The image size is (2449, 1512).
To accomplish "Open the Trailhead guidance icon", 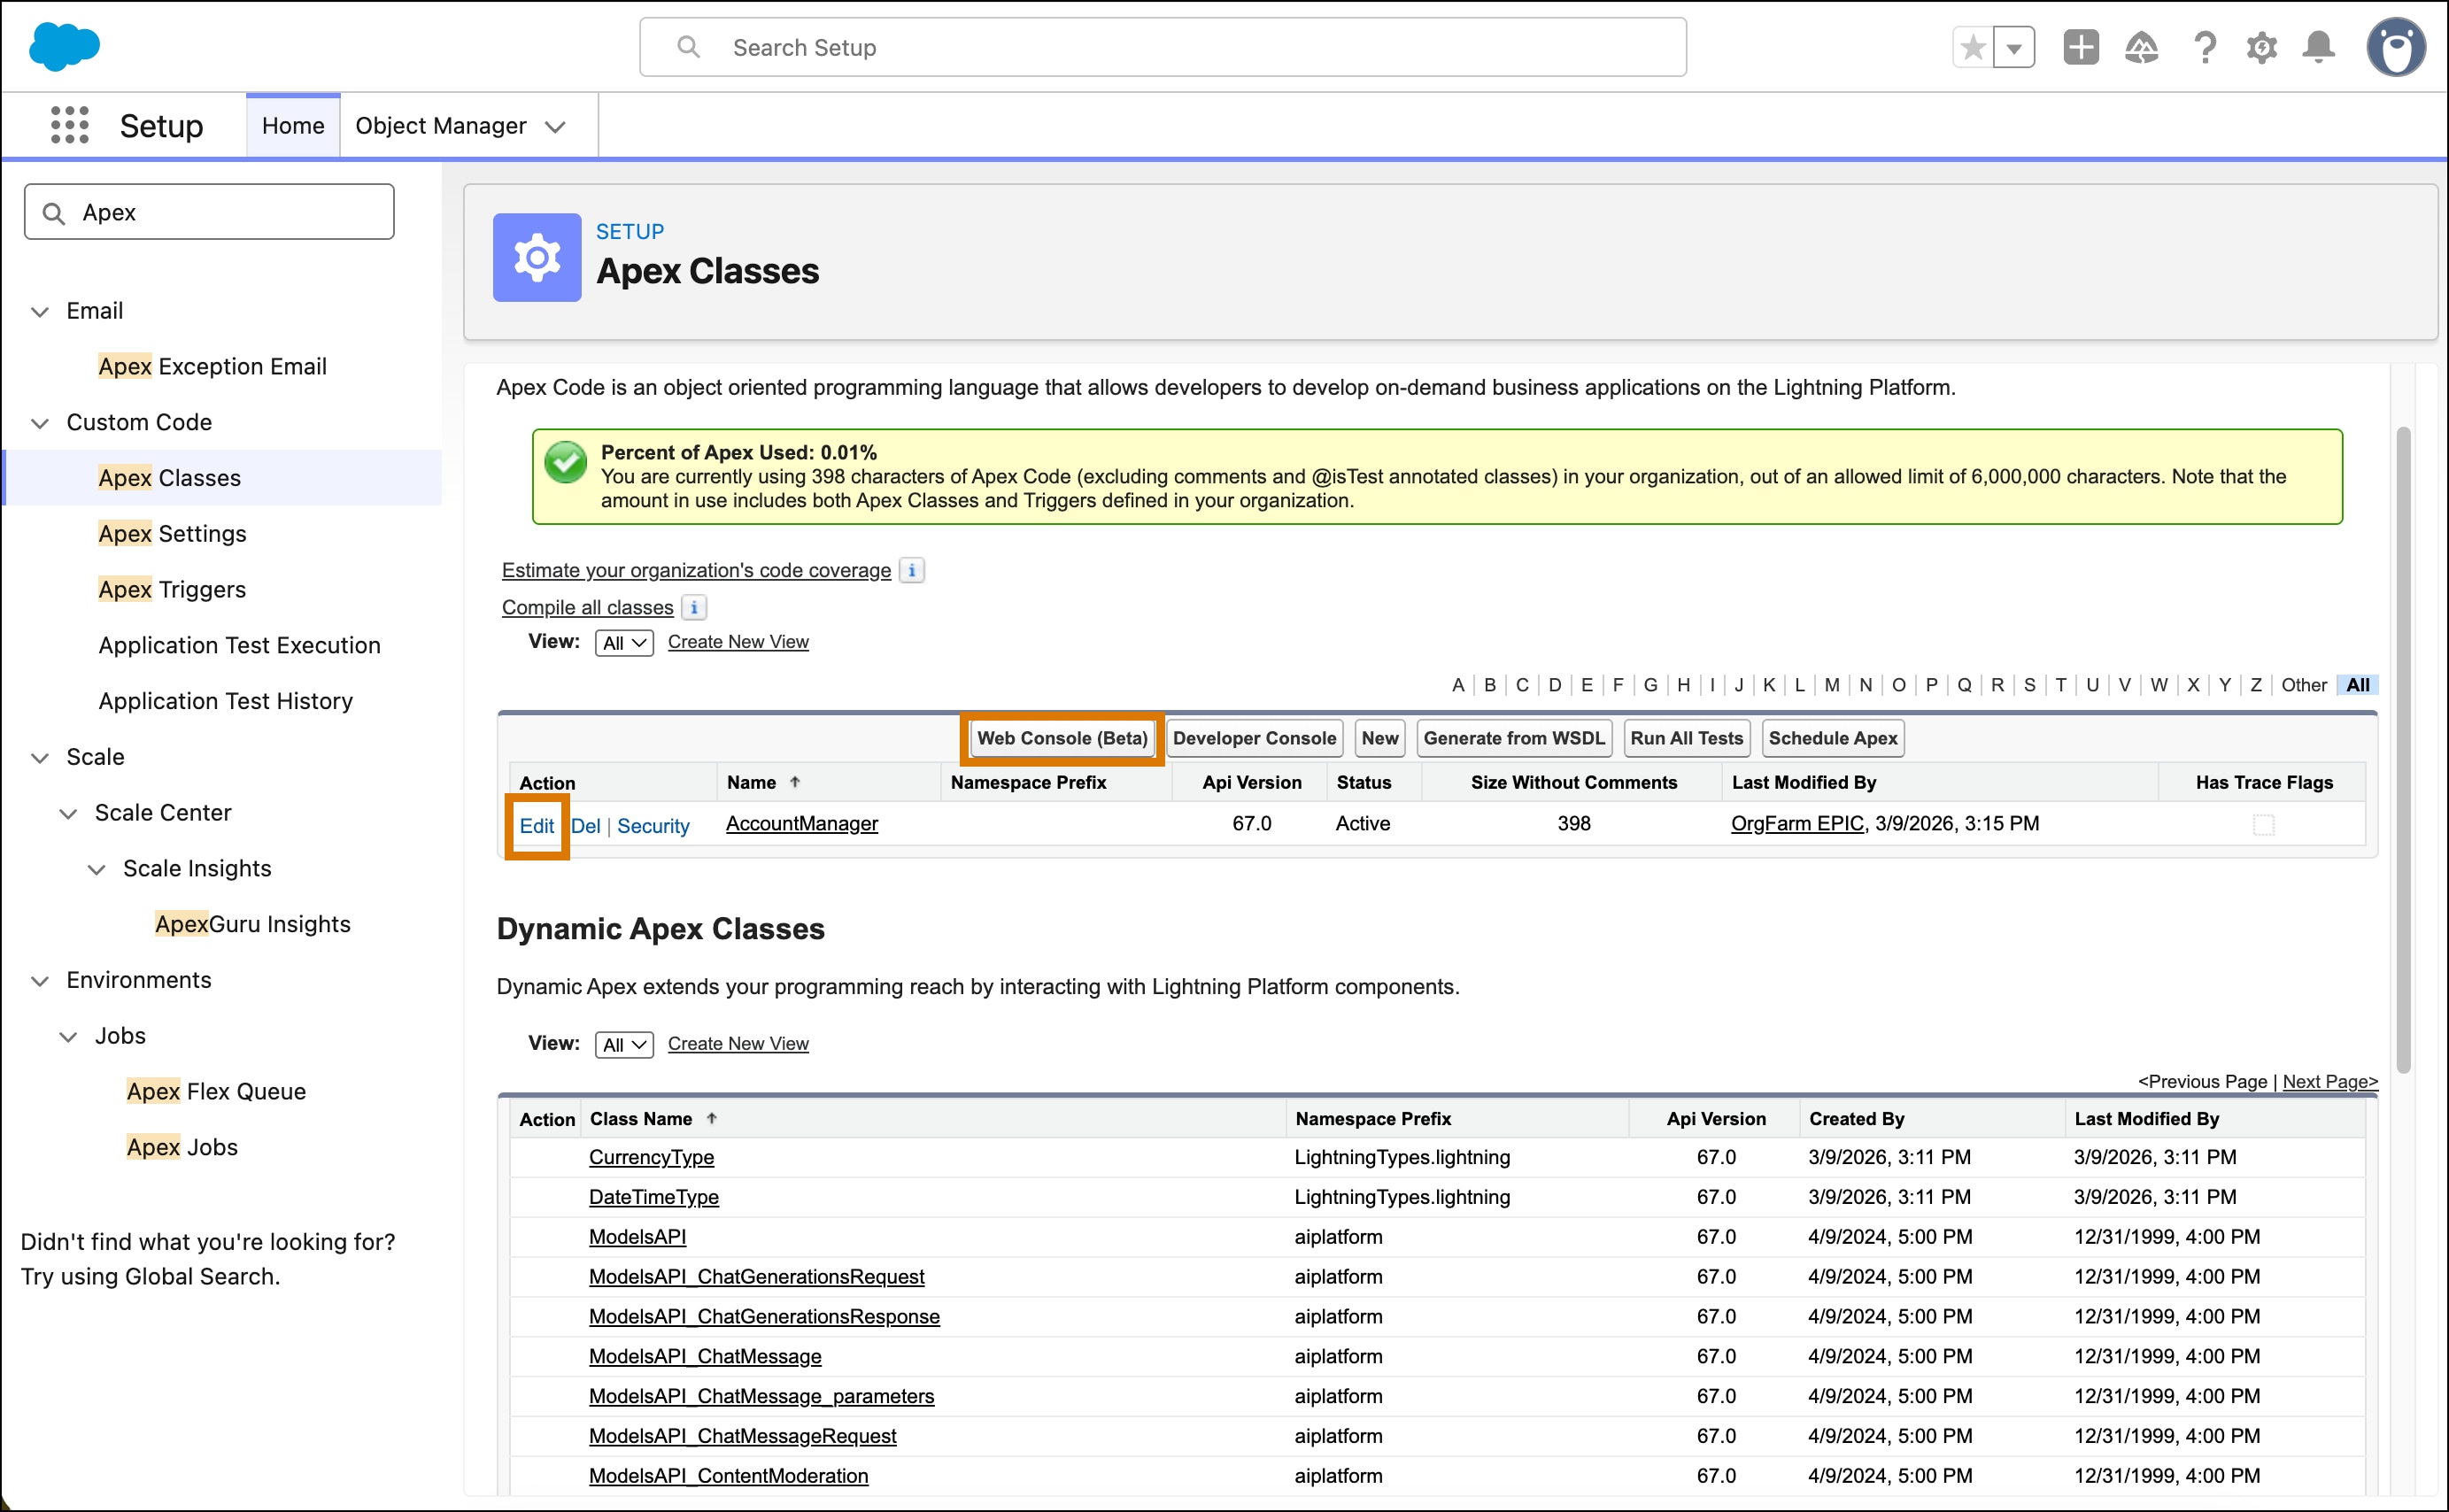I will point(2141,47).
